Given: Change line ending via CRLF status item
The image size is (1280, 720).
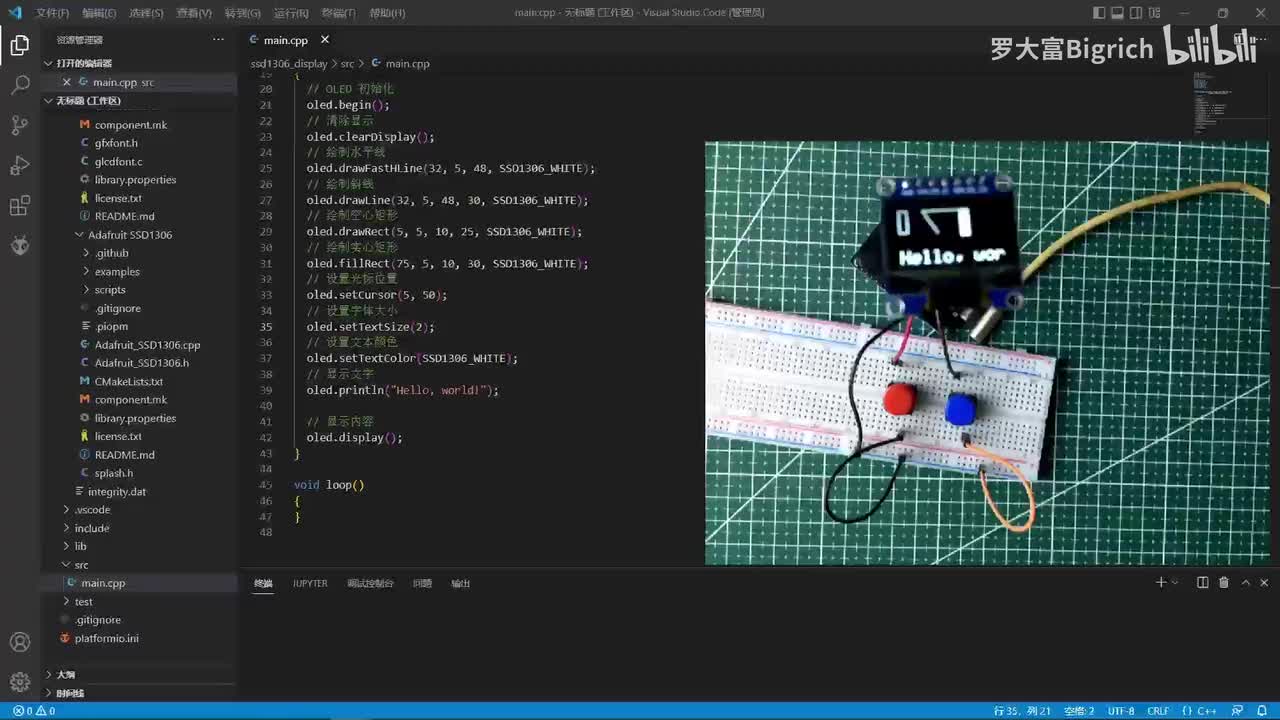Looking at the screenshot, I should 1158,711.
